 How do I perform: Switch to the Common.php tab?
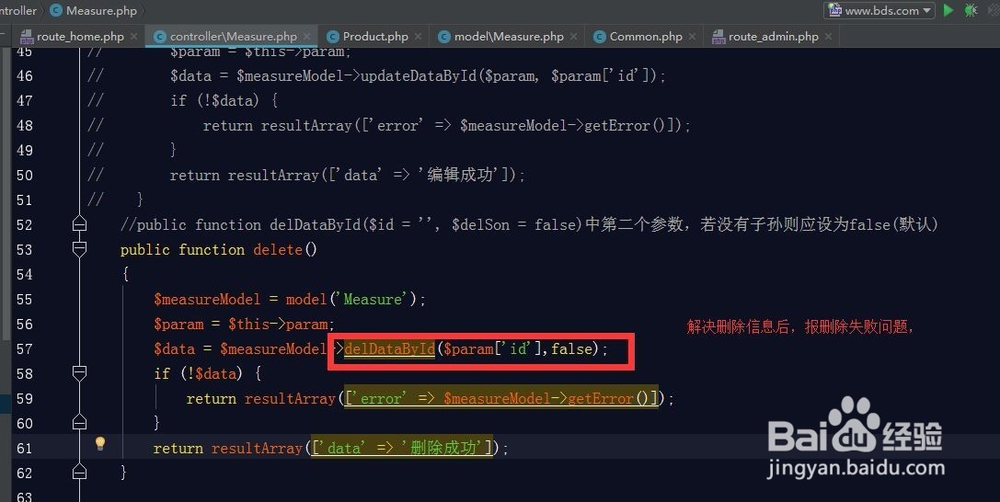click(x=645, y=36)
